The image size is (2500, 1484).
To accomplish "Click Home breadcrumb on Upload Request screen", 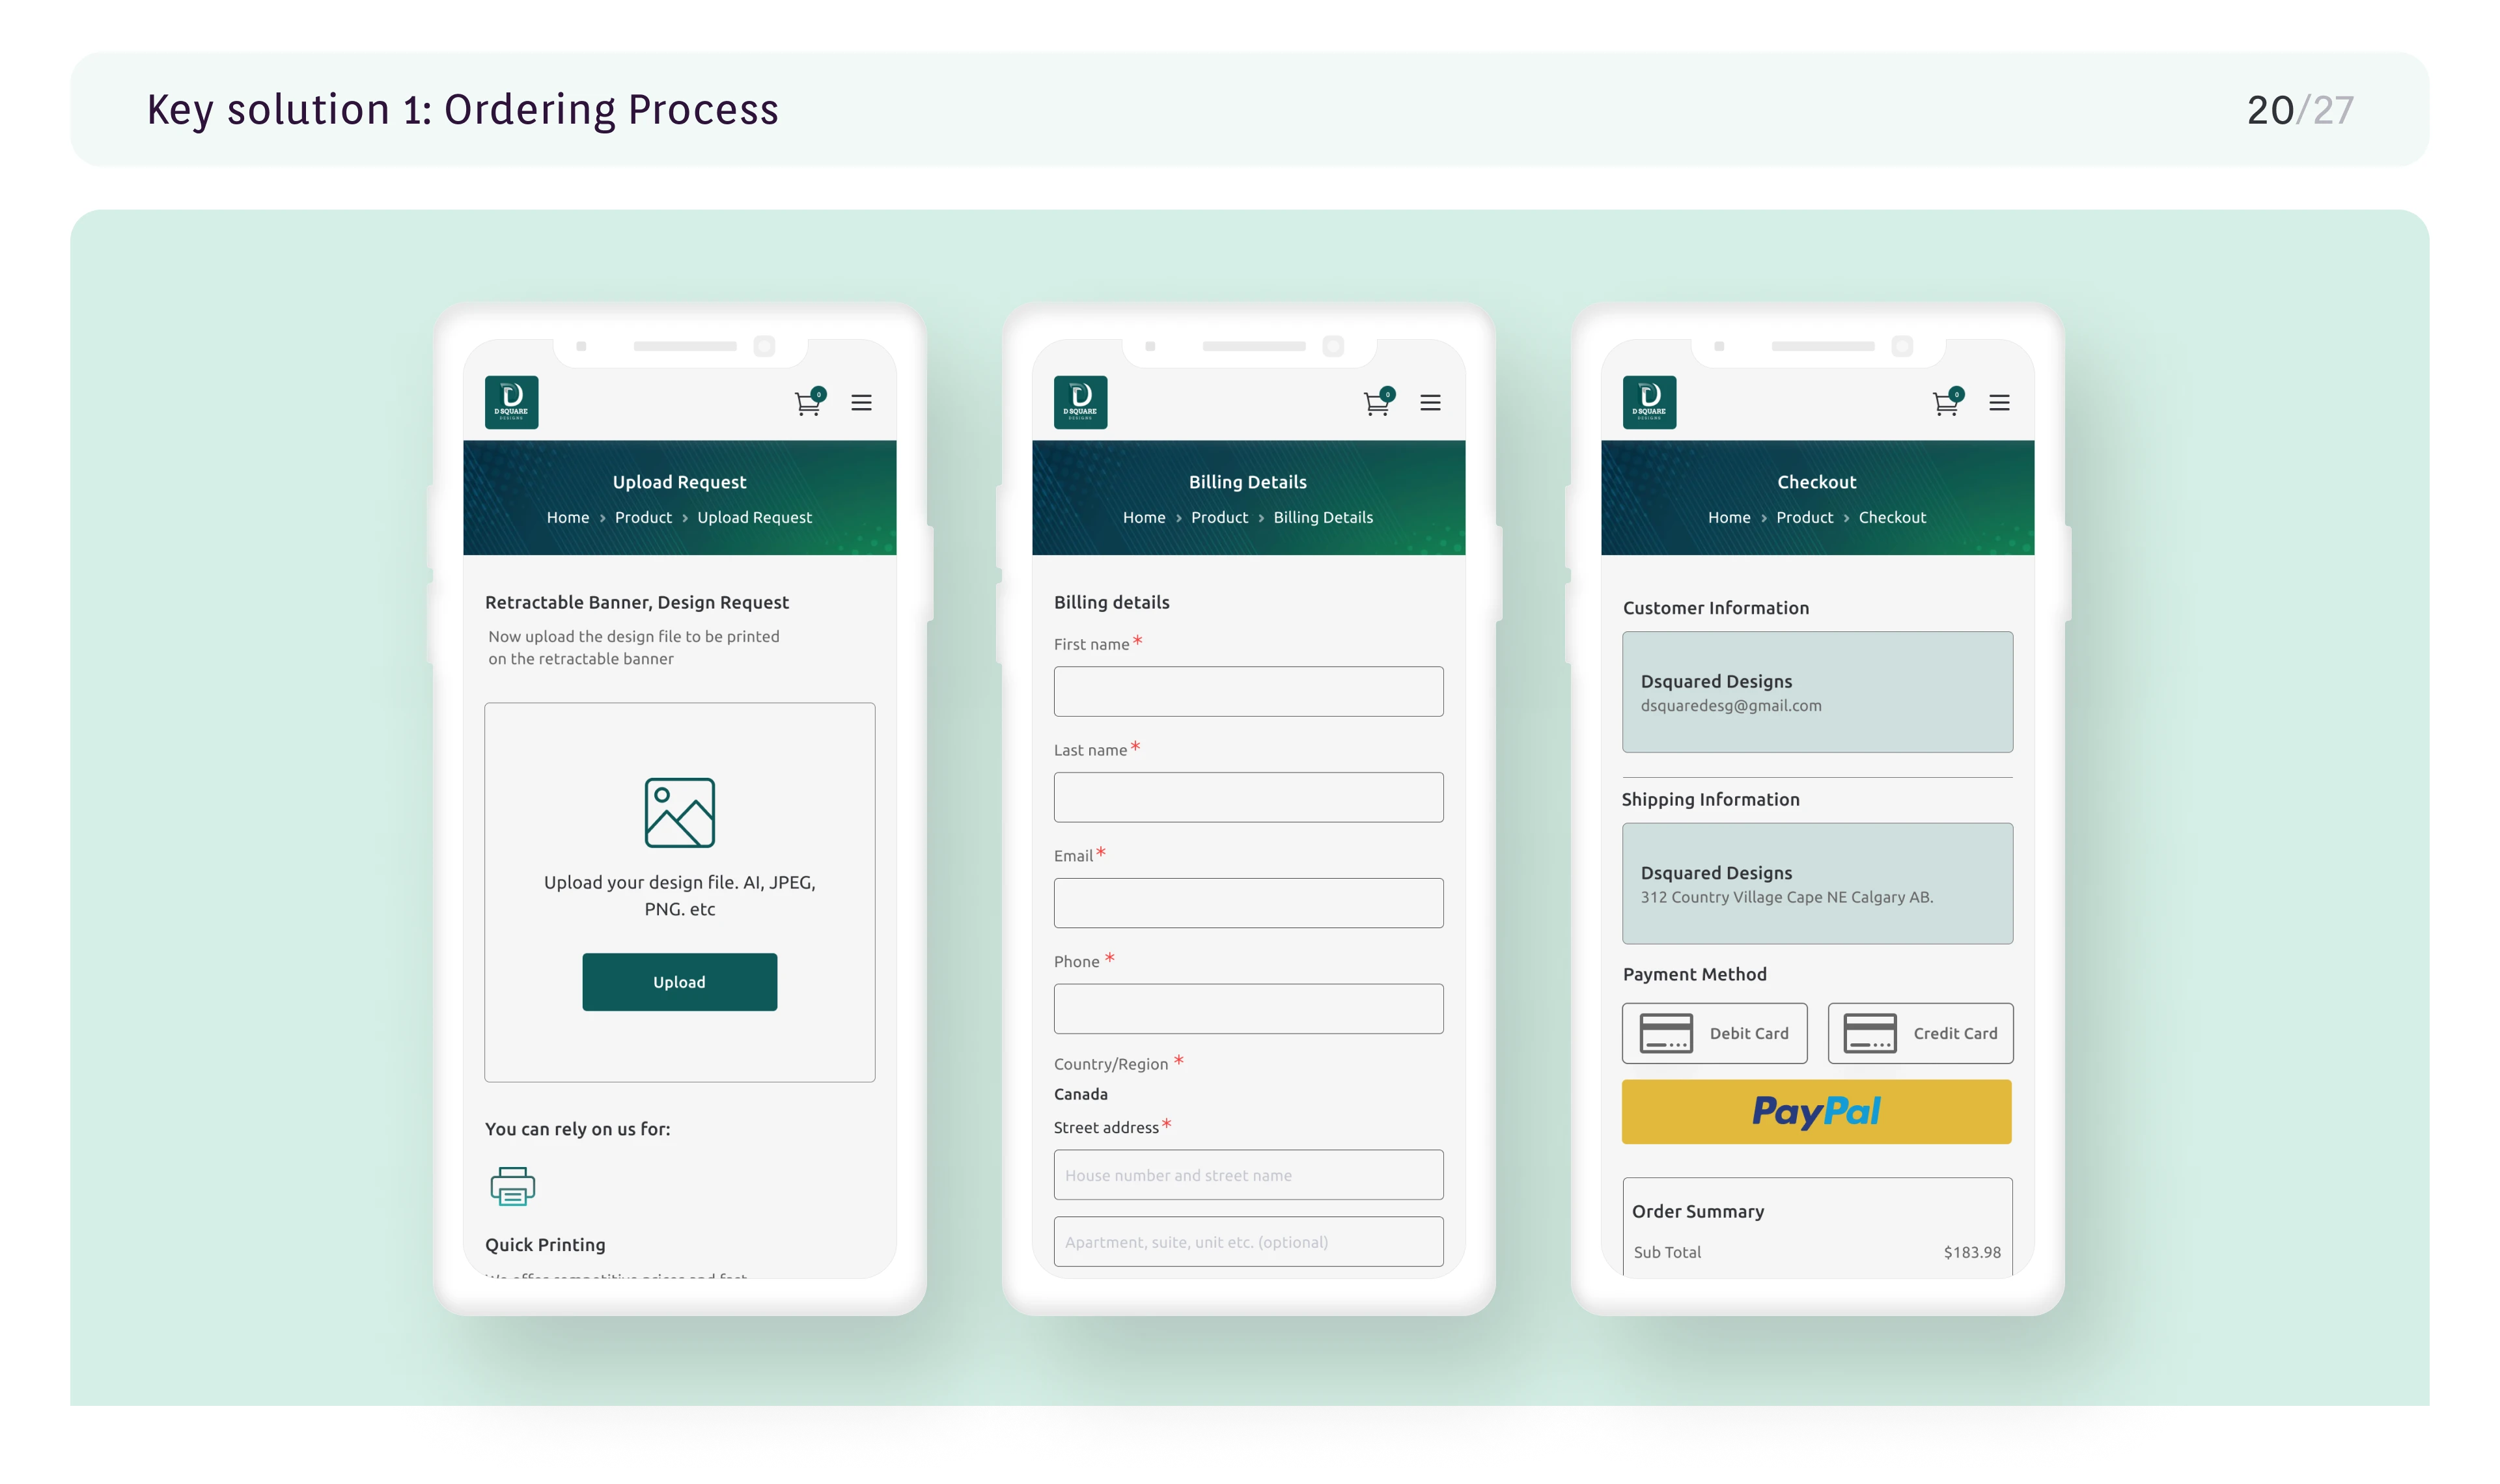I will [567, 517].
